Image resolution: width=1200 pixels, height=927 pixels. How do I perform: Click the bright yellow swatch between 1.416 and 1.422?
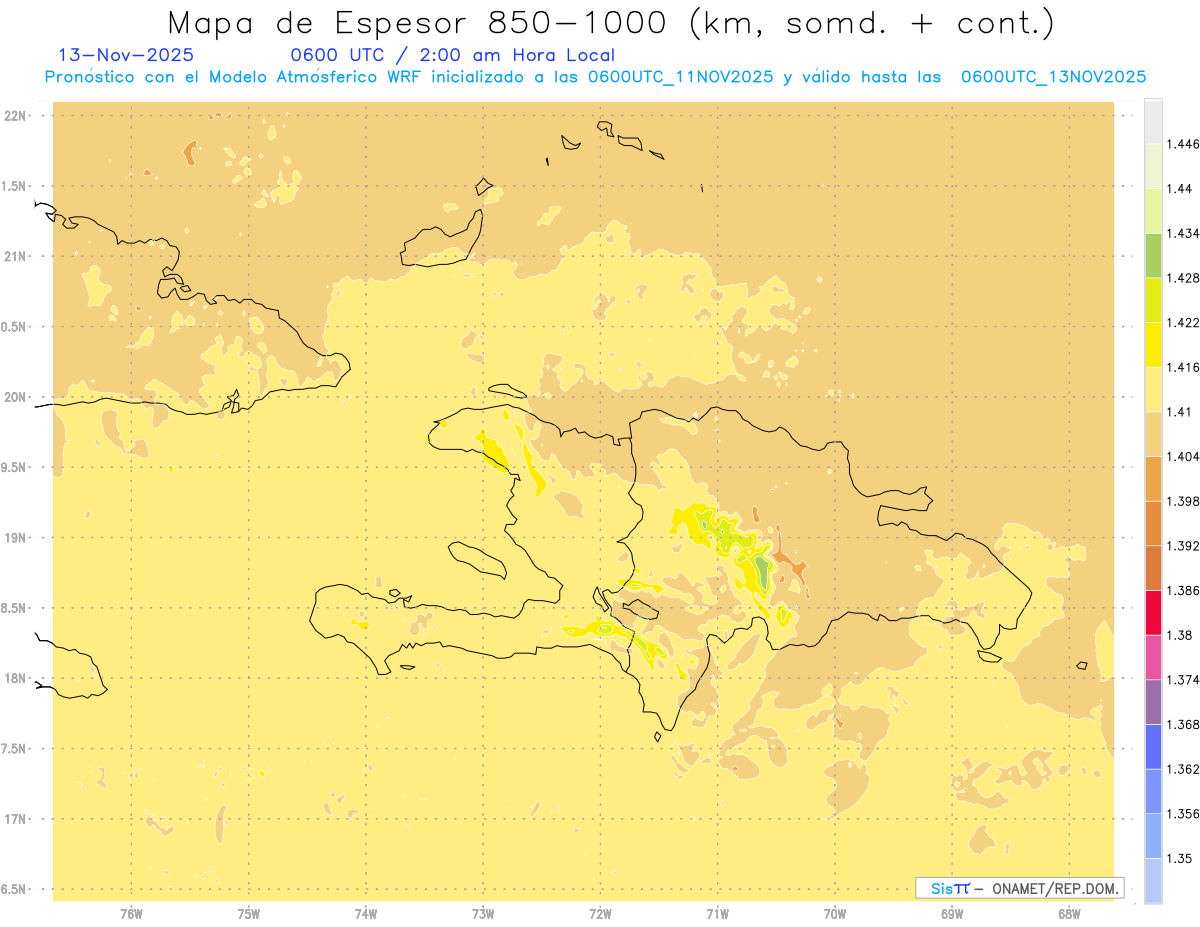tap(1153, 344)
